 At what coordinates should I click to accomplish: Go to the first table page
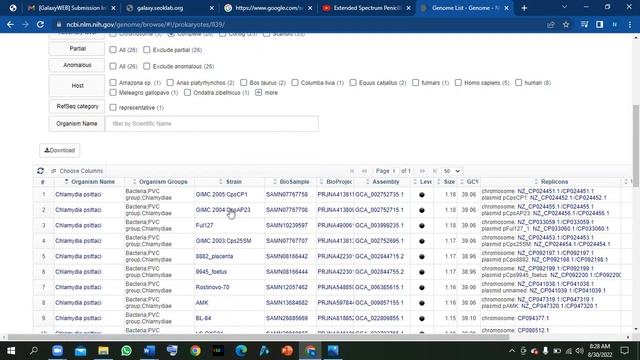click(352, 171)
